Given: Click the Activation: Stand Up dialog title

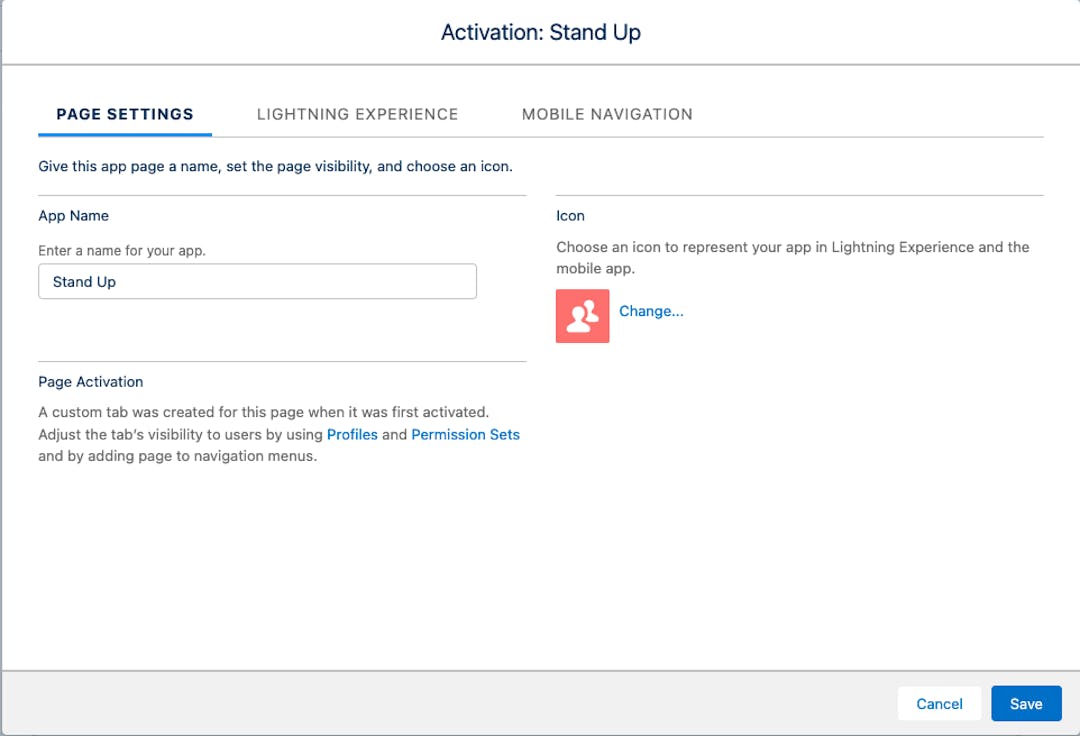Looking at the screenshot, I should click(540, 32).
